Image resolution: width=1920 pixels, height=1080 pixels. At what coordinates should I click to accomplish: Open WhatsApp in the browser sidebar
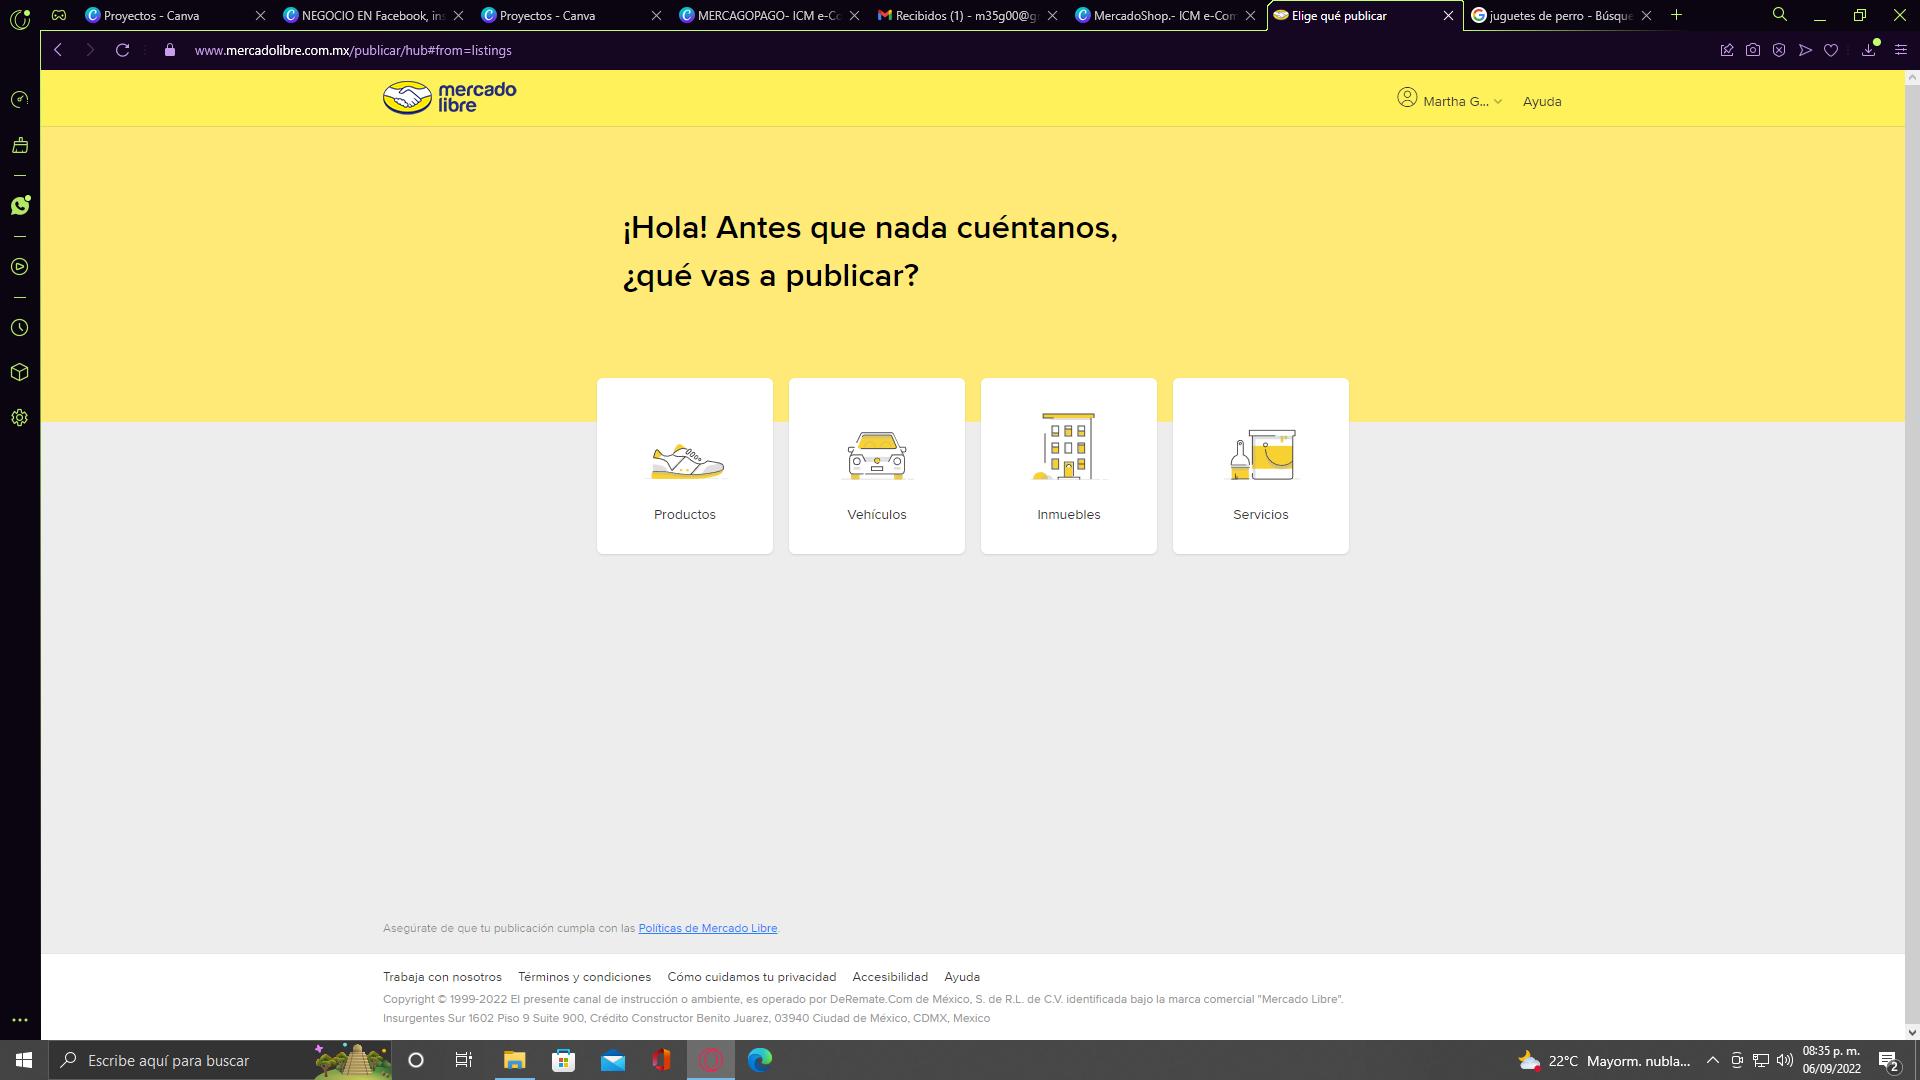[x=20, y=206]
